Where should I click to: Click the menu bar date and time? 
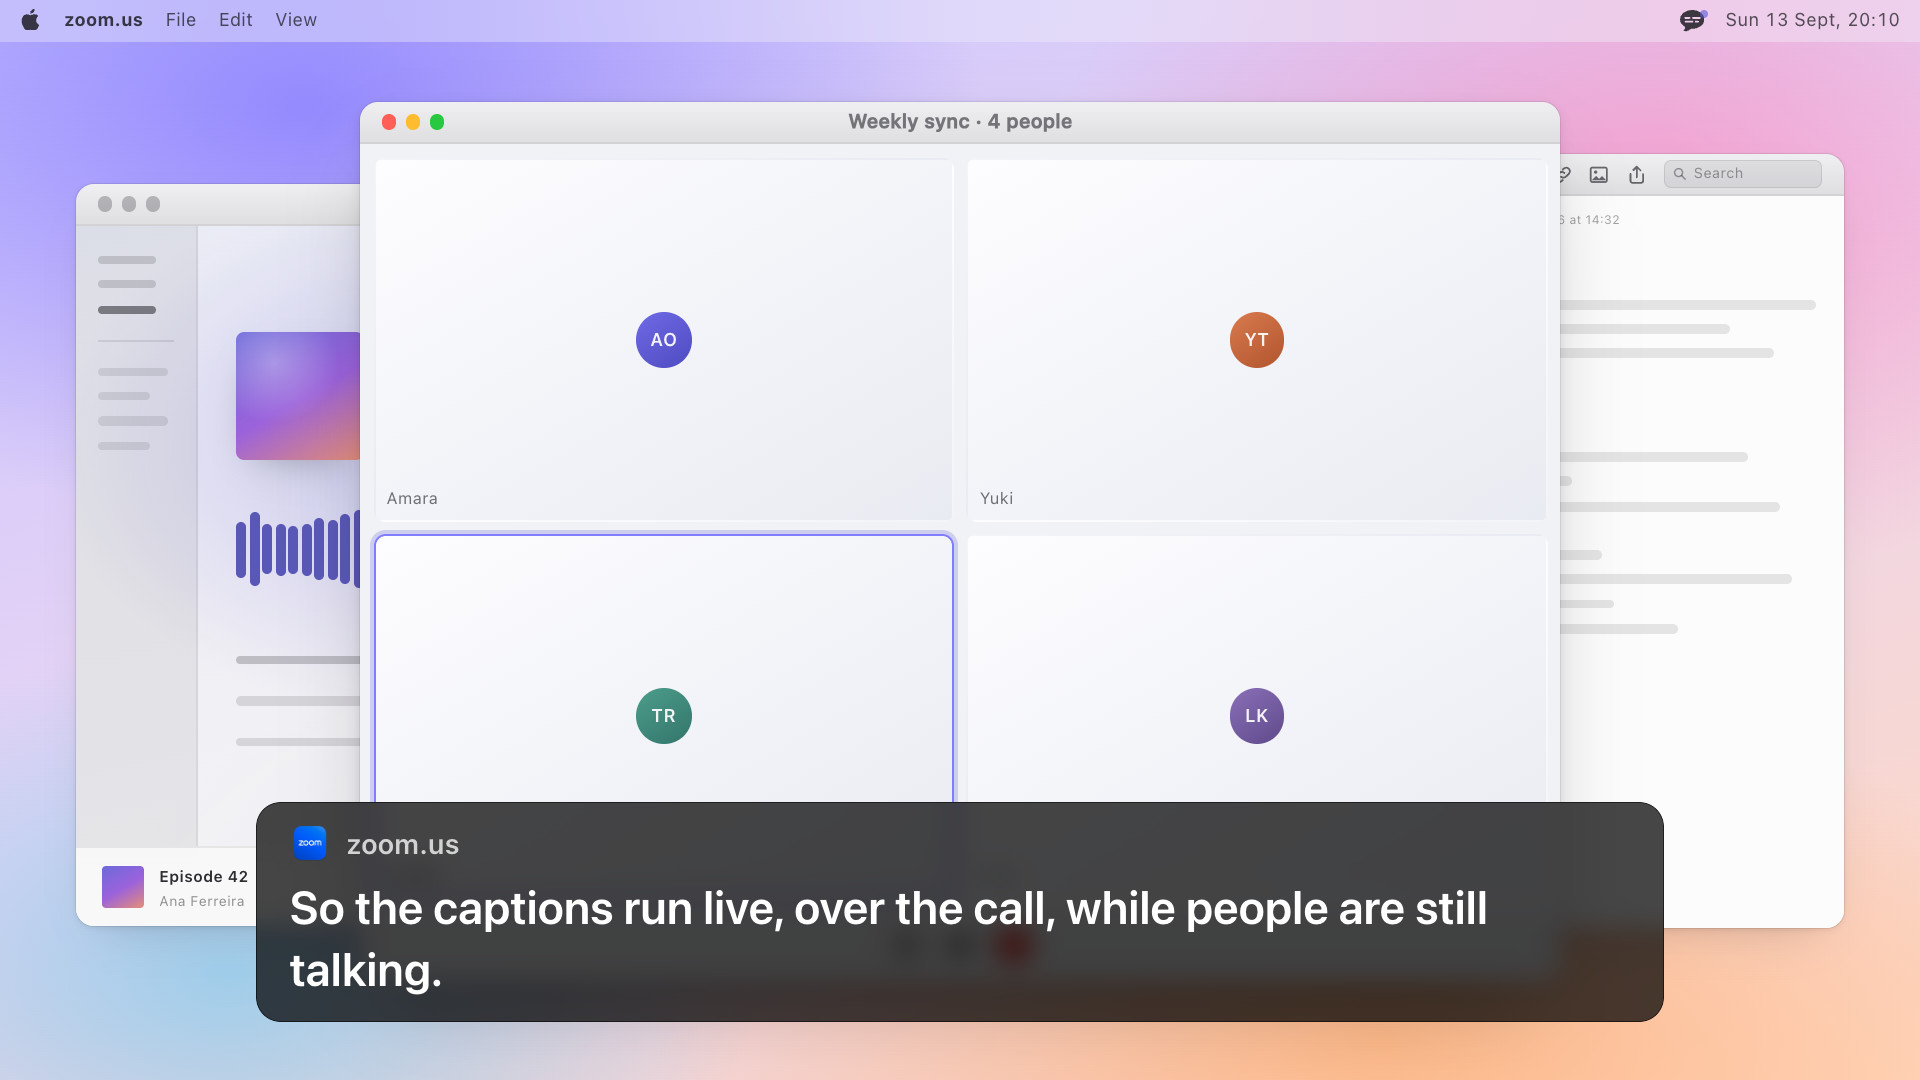tap(1812, 20)
